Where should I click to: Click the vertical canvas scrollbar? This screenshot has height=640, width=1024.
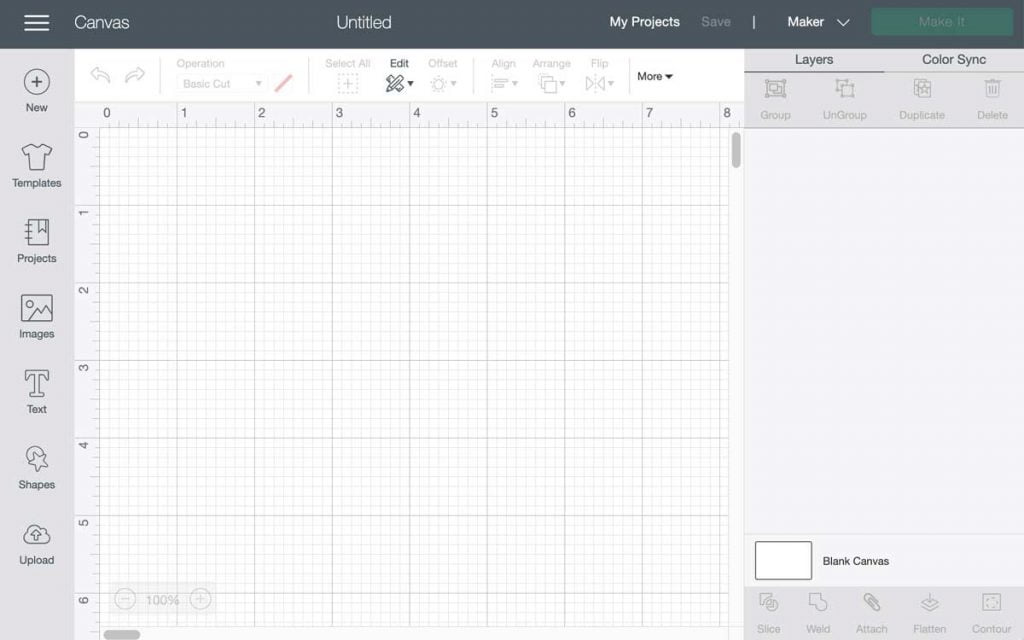[x=736, y=150]
